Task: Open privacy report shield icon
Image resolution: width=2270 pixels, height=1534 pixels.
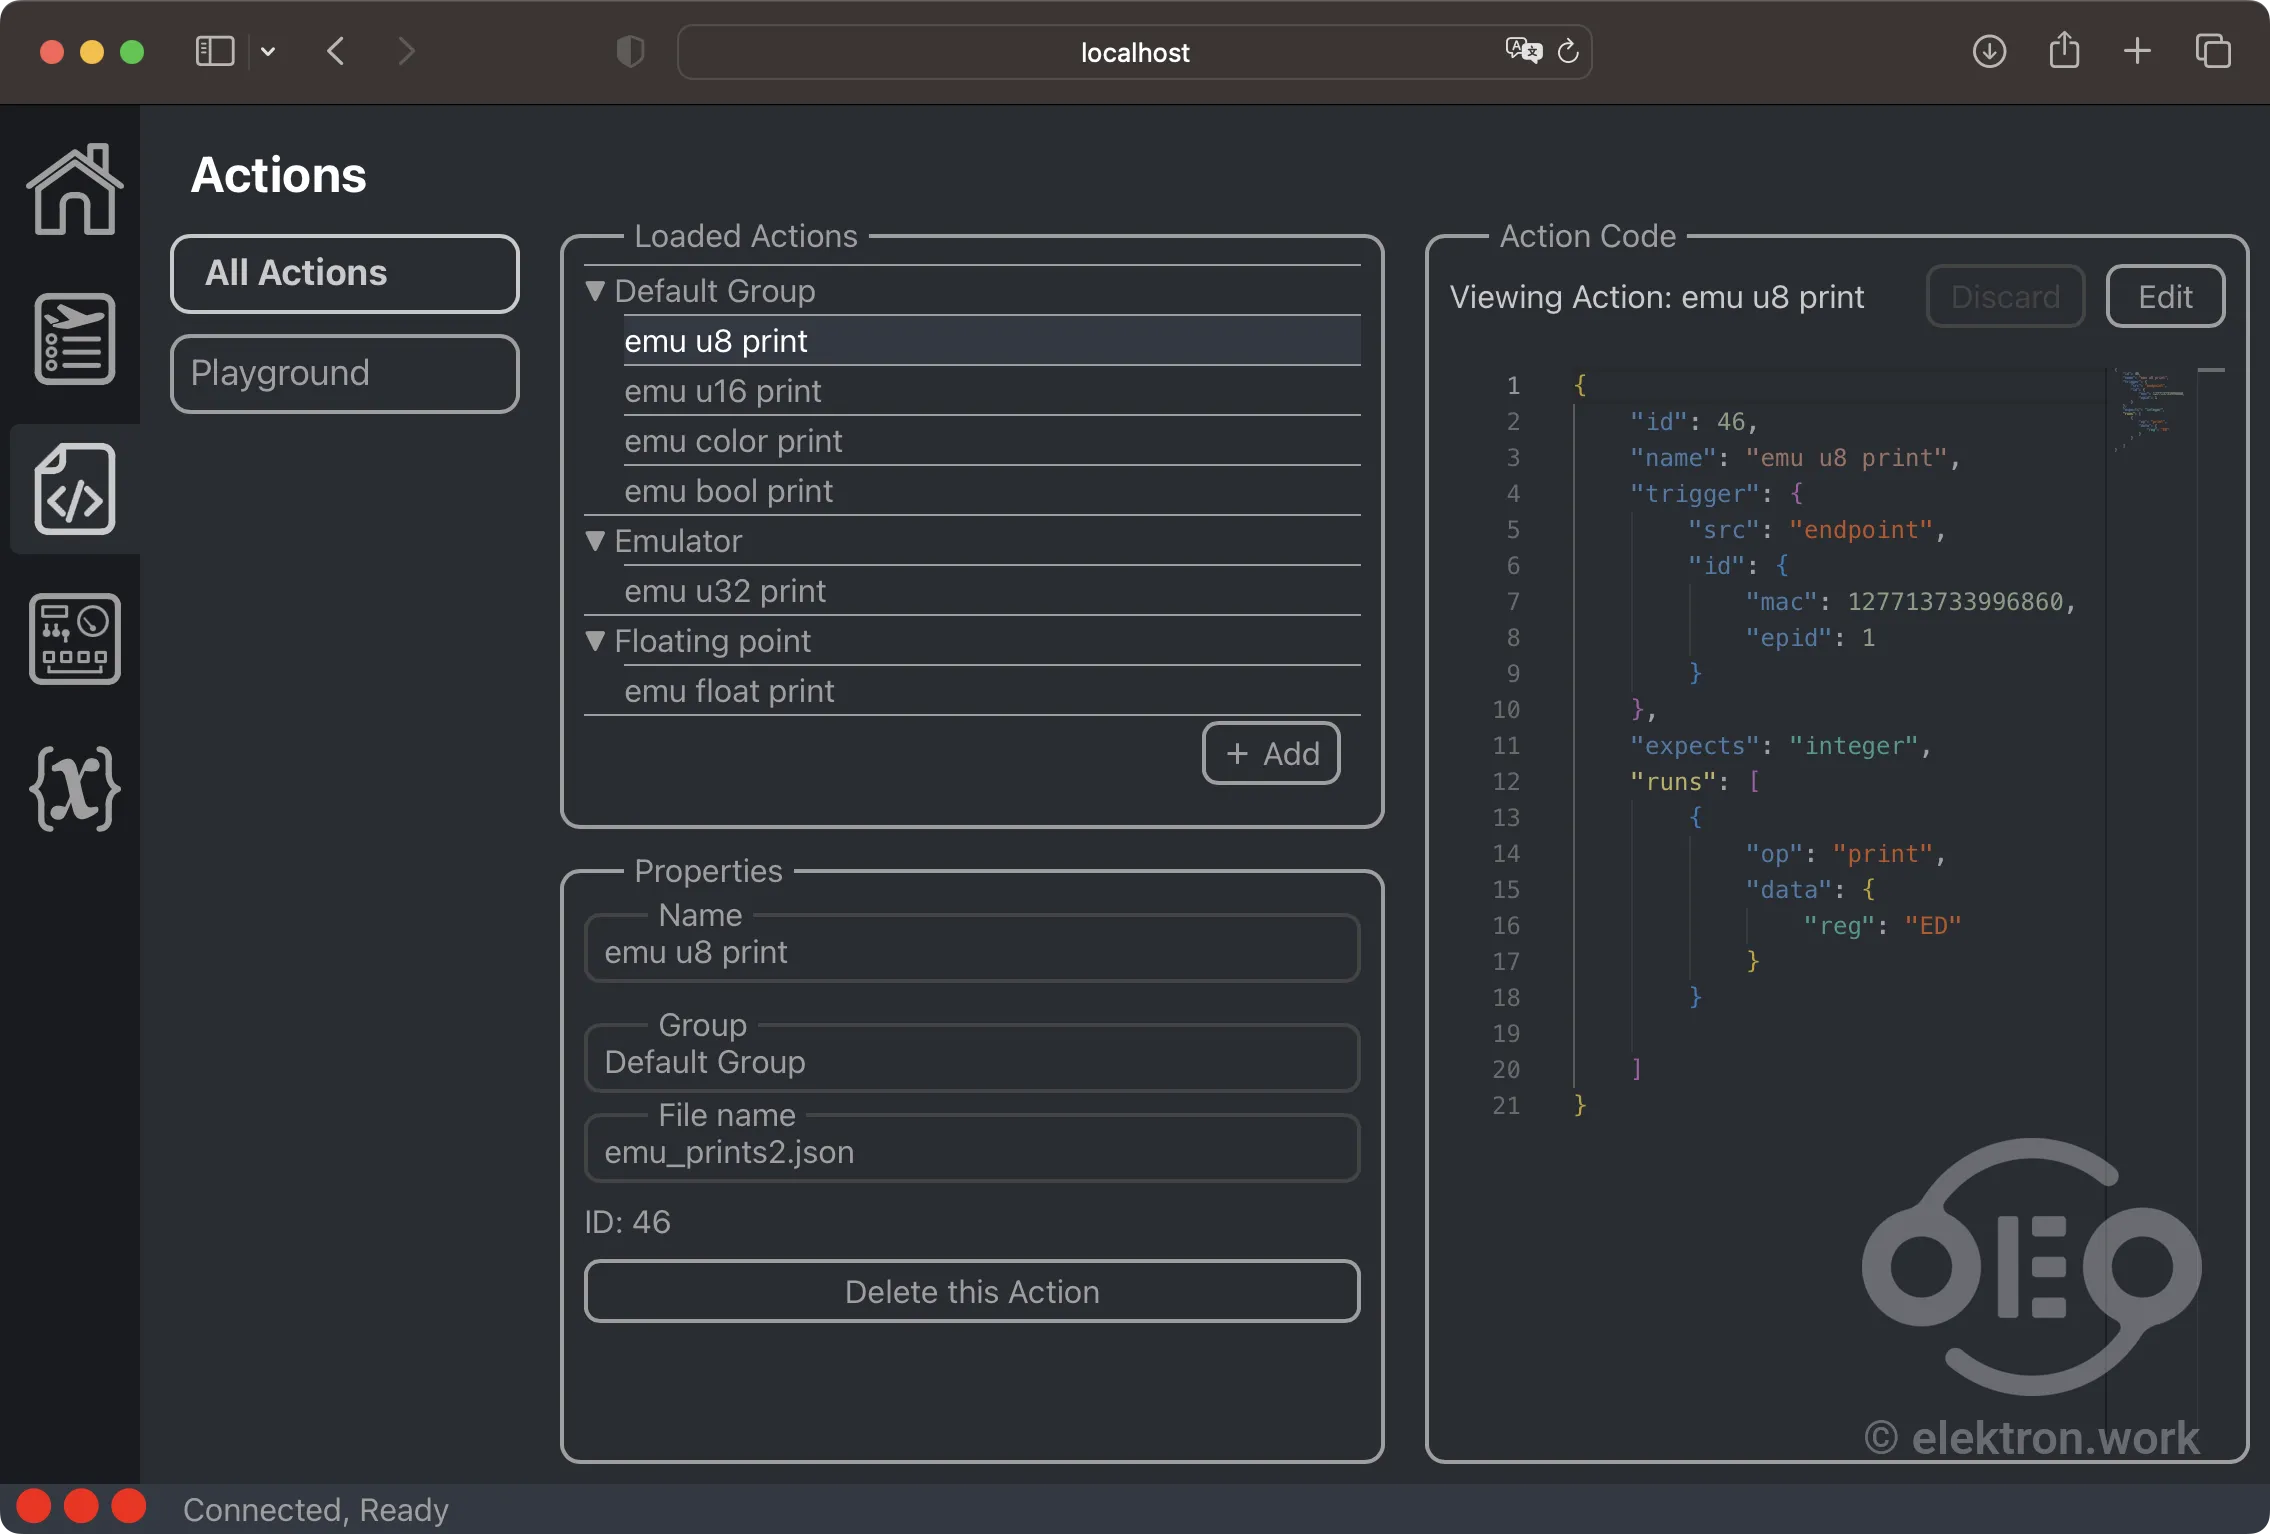Action: point(630,51)
